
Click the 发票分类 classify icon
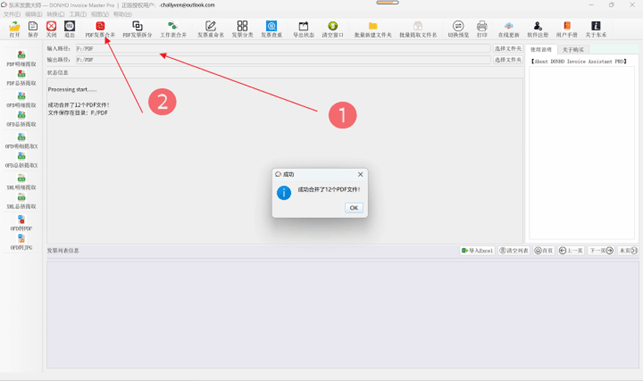(242, 26)
